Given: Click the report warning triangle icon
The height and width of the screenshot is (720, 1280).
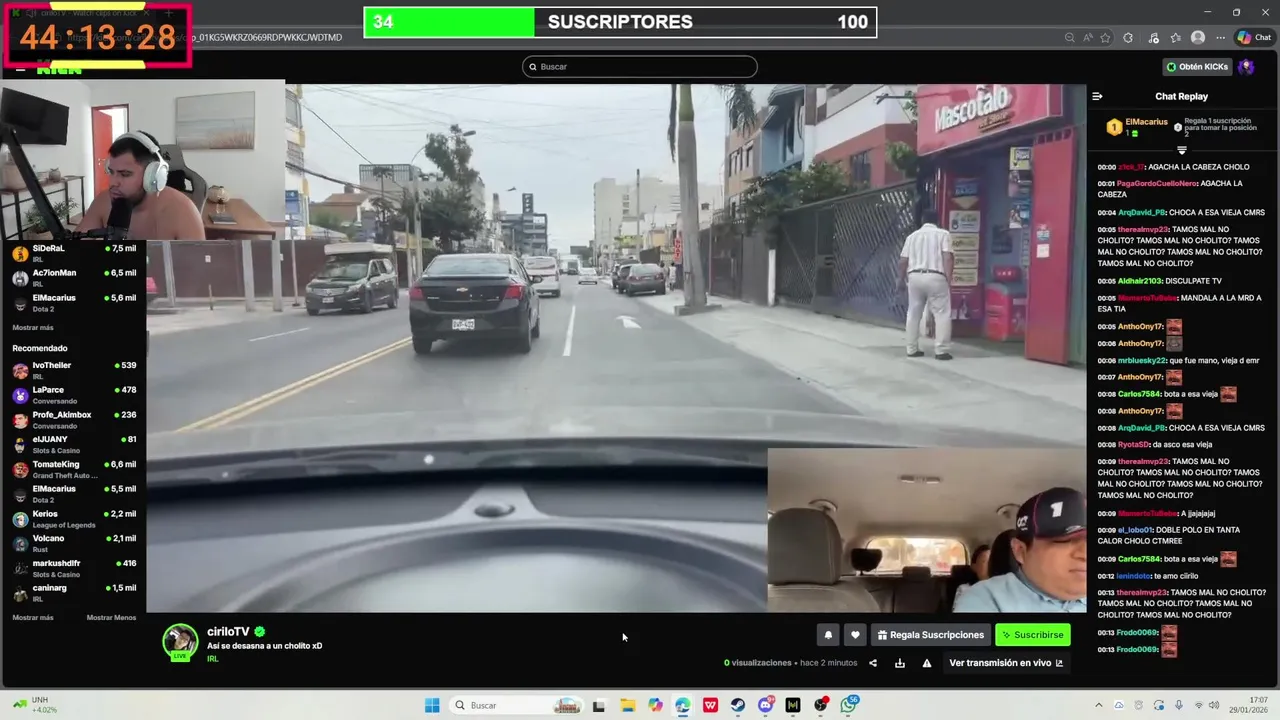Looking at the screenshot, I should coord(927,663).
